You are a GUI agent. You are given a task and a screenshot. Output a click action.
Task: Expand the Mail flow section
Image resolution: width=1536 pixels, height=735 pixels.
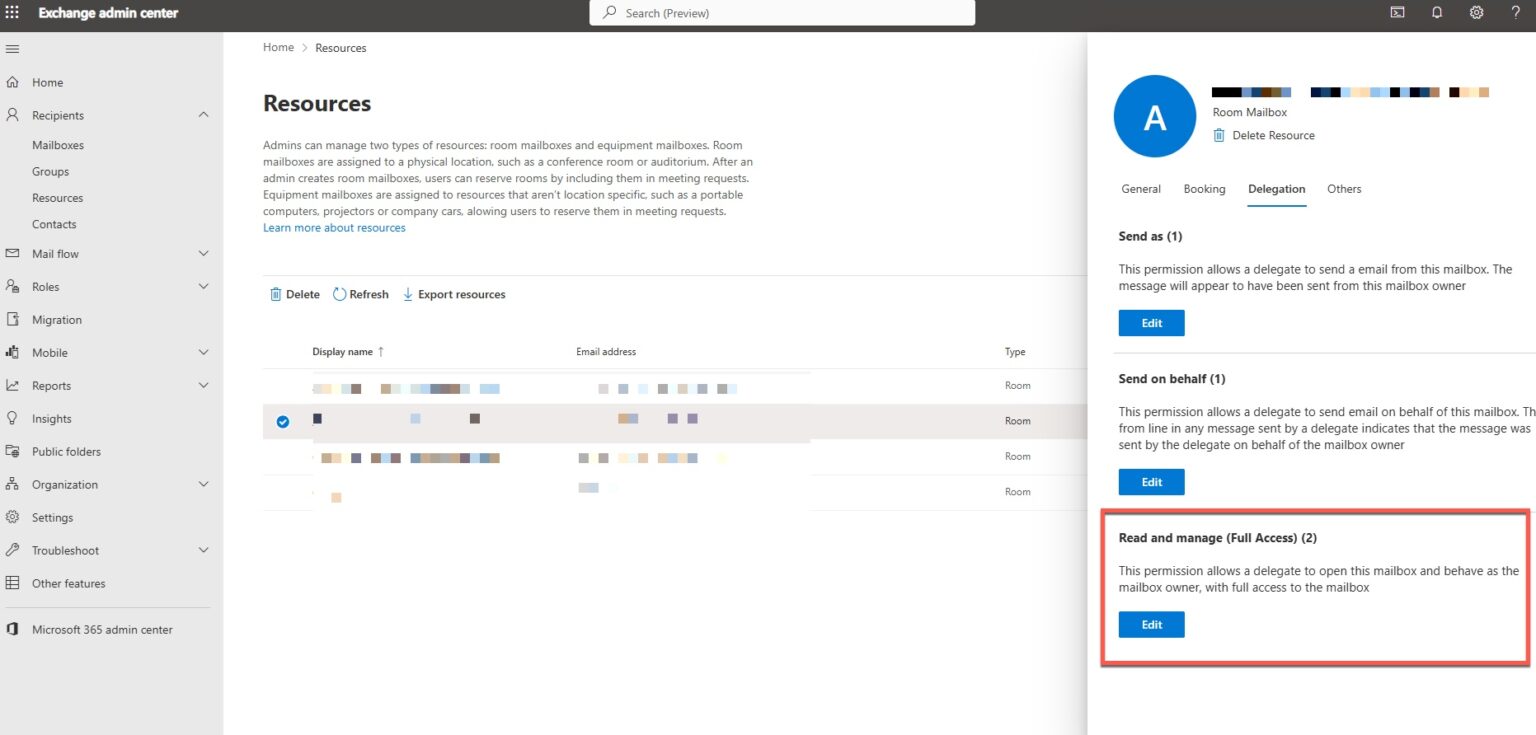click(204, 254)
